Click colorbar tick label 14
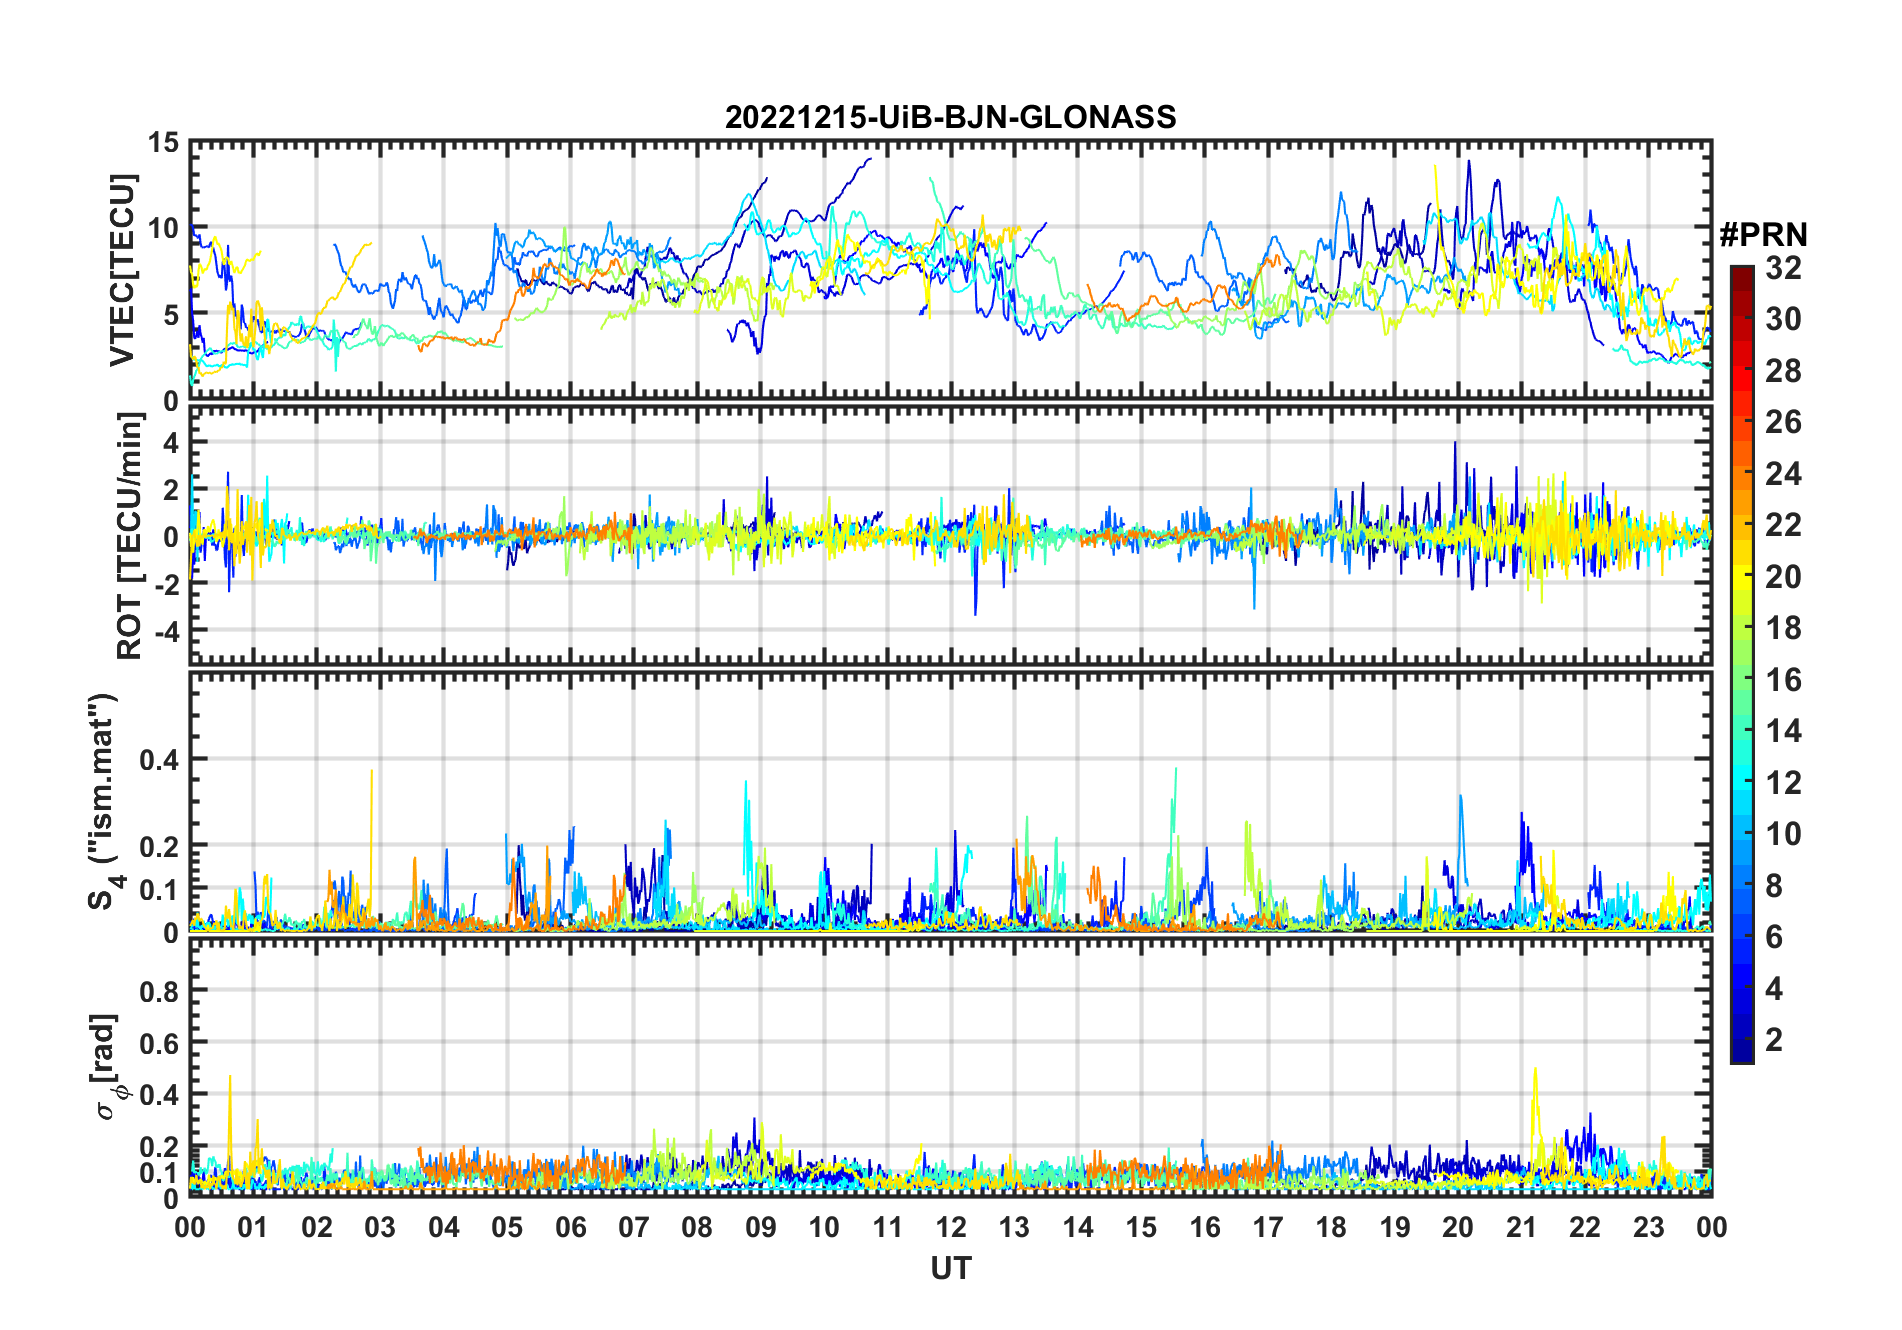Image resolution: width=1902 pixels, height=1330 pixels. coord(1783,731)
